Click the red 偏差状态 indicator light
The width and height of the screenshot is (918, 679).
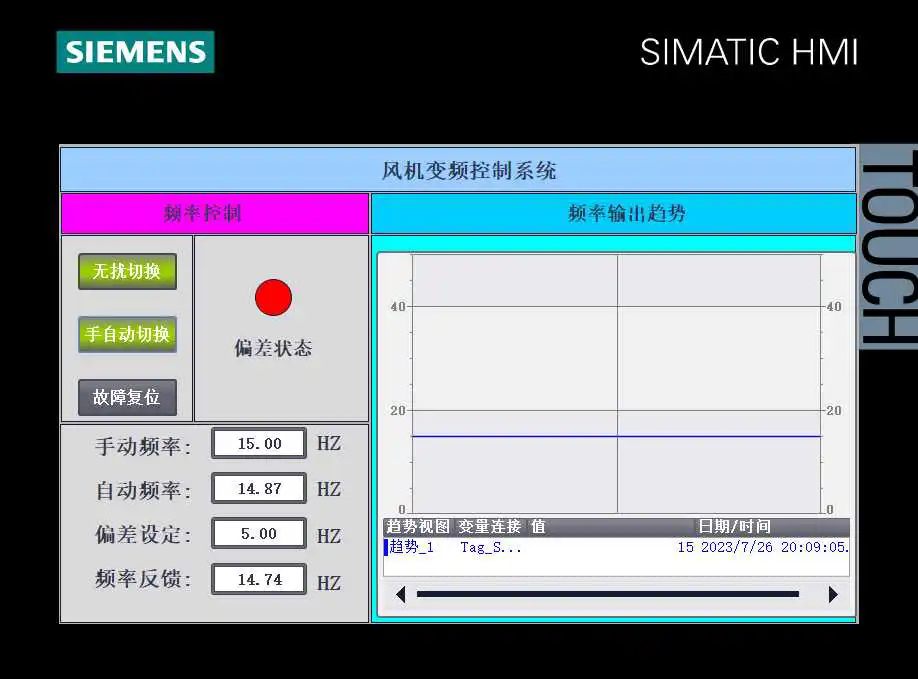[x=273, y=297]
